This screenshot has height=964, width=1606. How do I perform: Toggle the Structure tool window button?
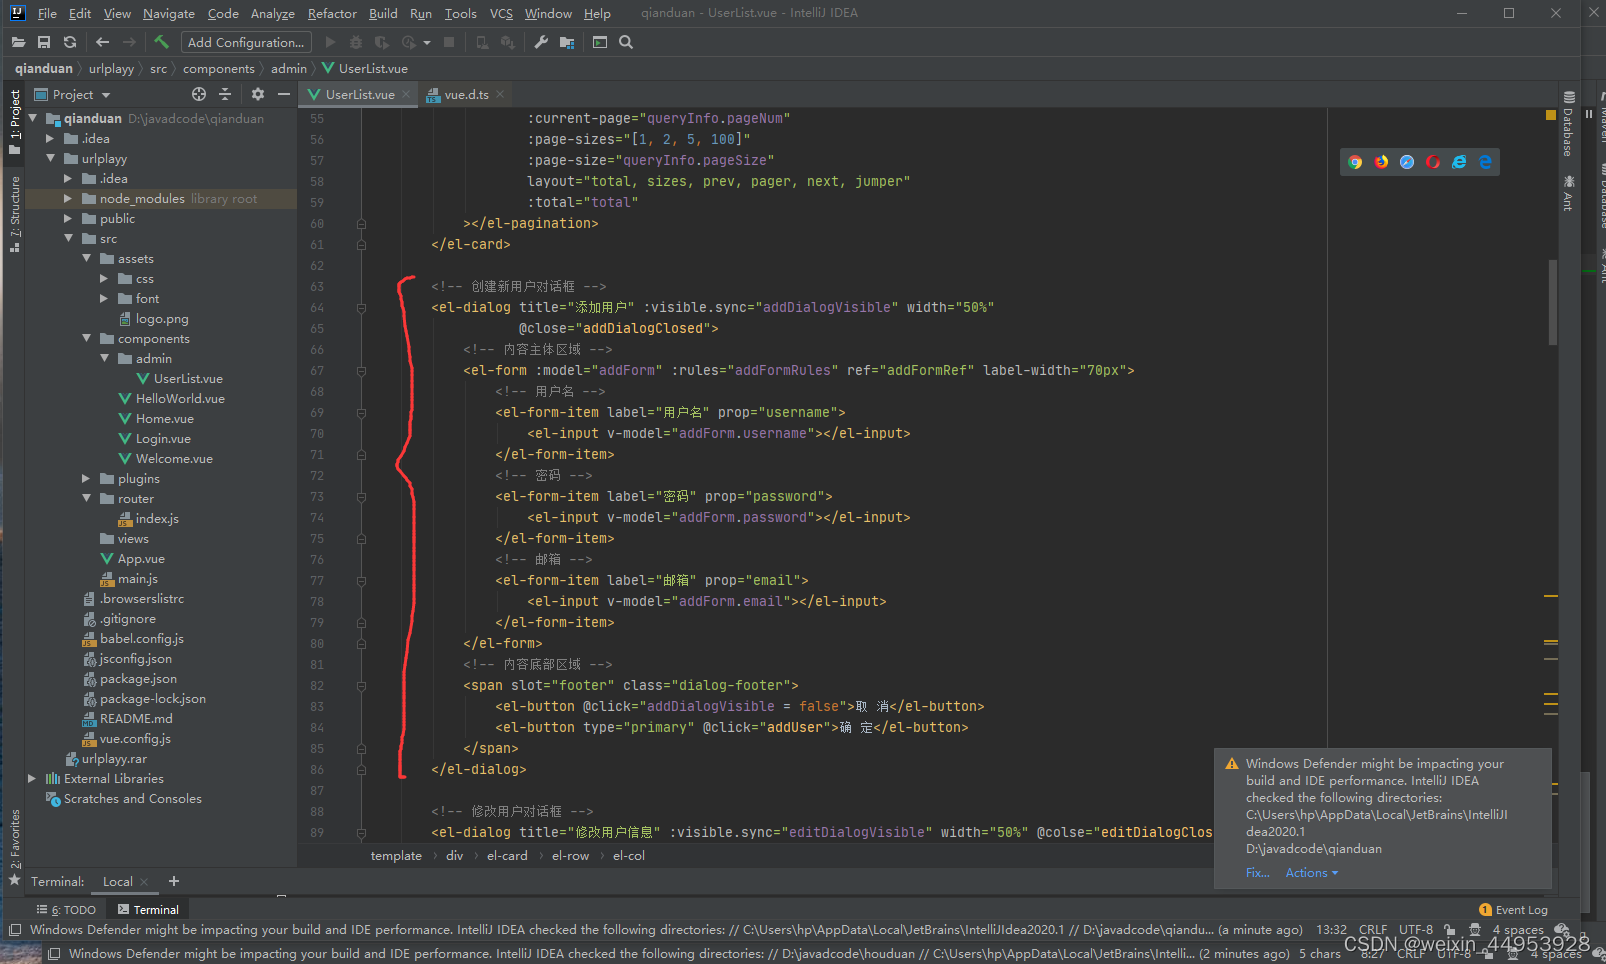[x=14, y=214]
